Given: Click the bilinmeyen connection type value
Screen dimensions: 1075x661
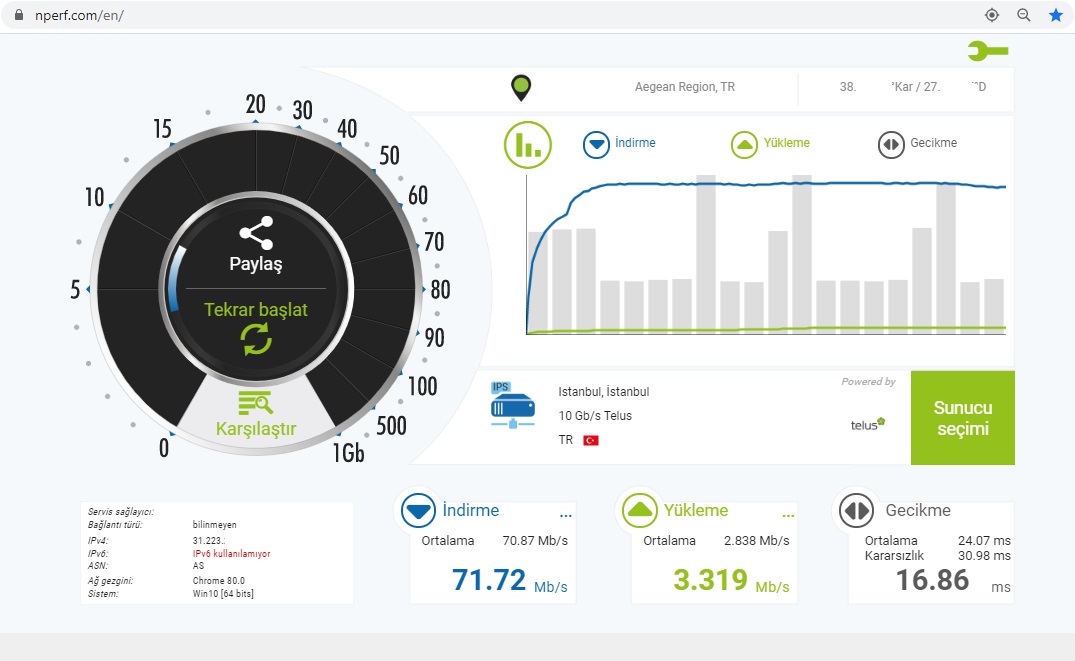Looking at the screenshot, I should (x=214, y=525).
